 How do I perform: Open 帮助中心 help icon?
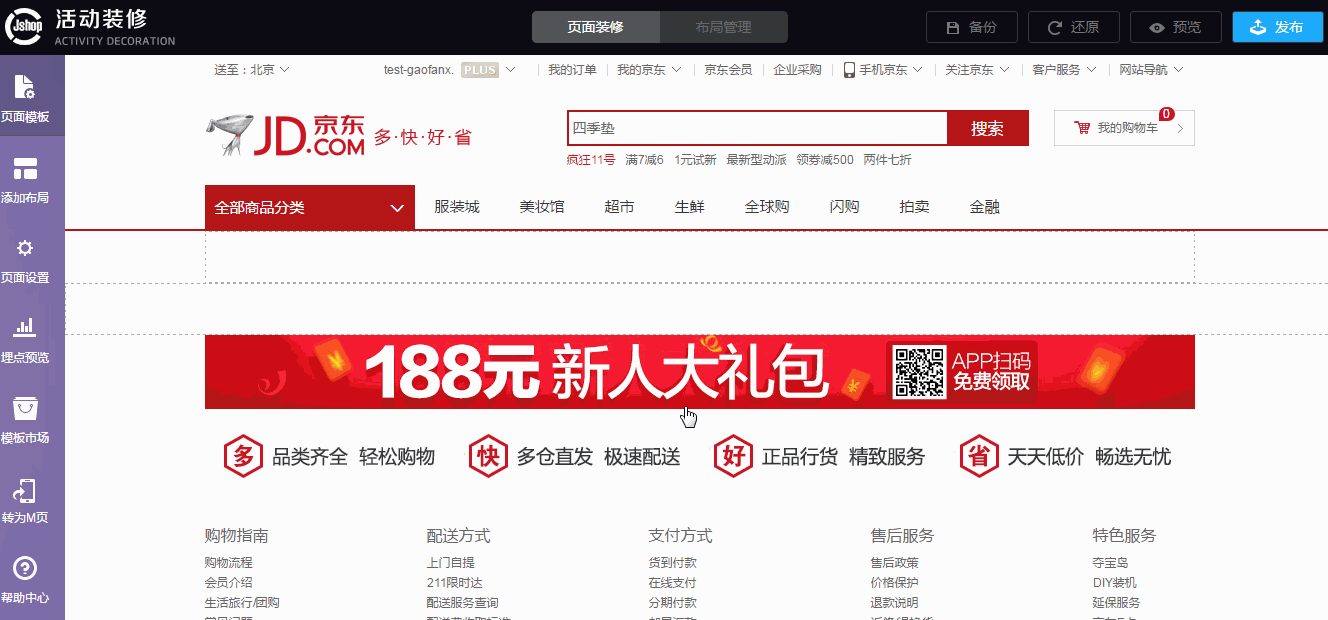[x=25, y=569]
